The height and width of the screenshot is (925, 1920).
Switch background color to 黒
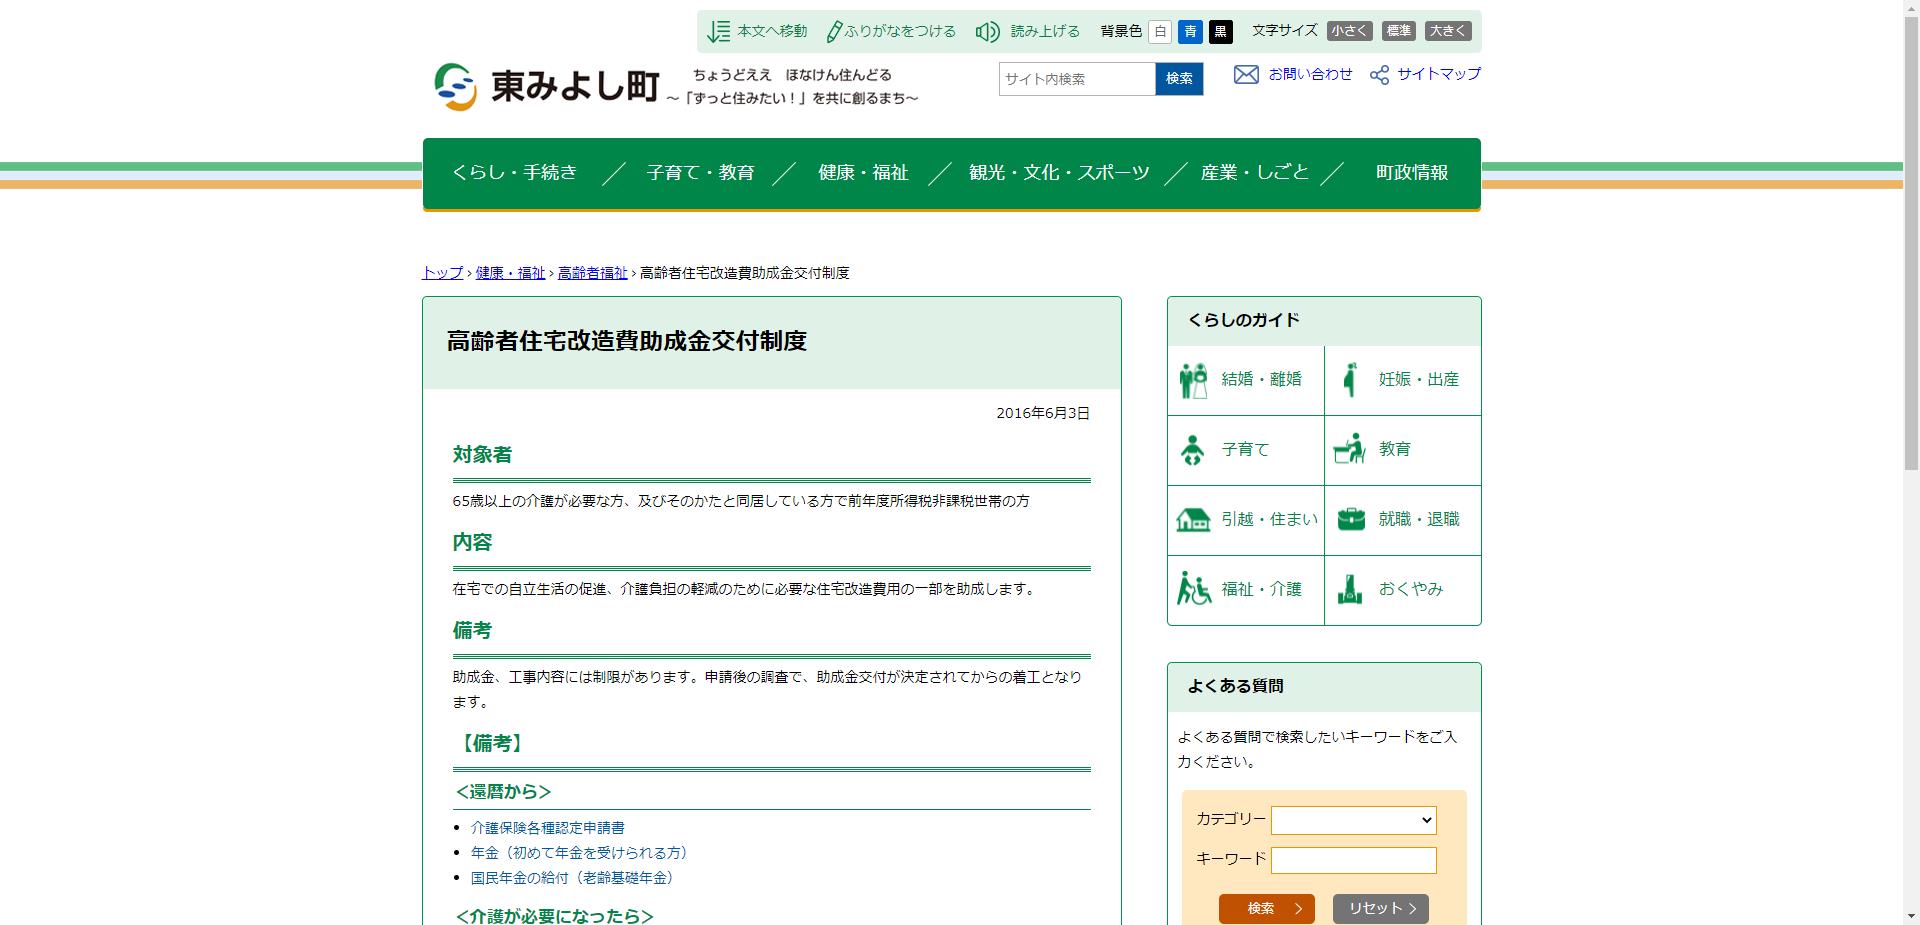click(x=1220, y=31)
